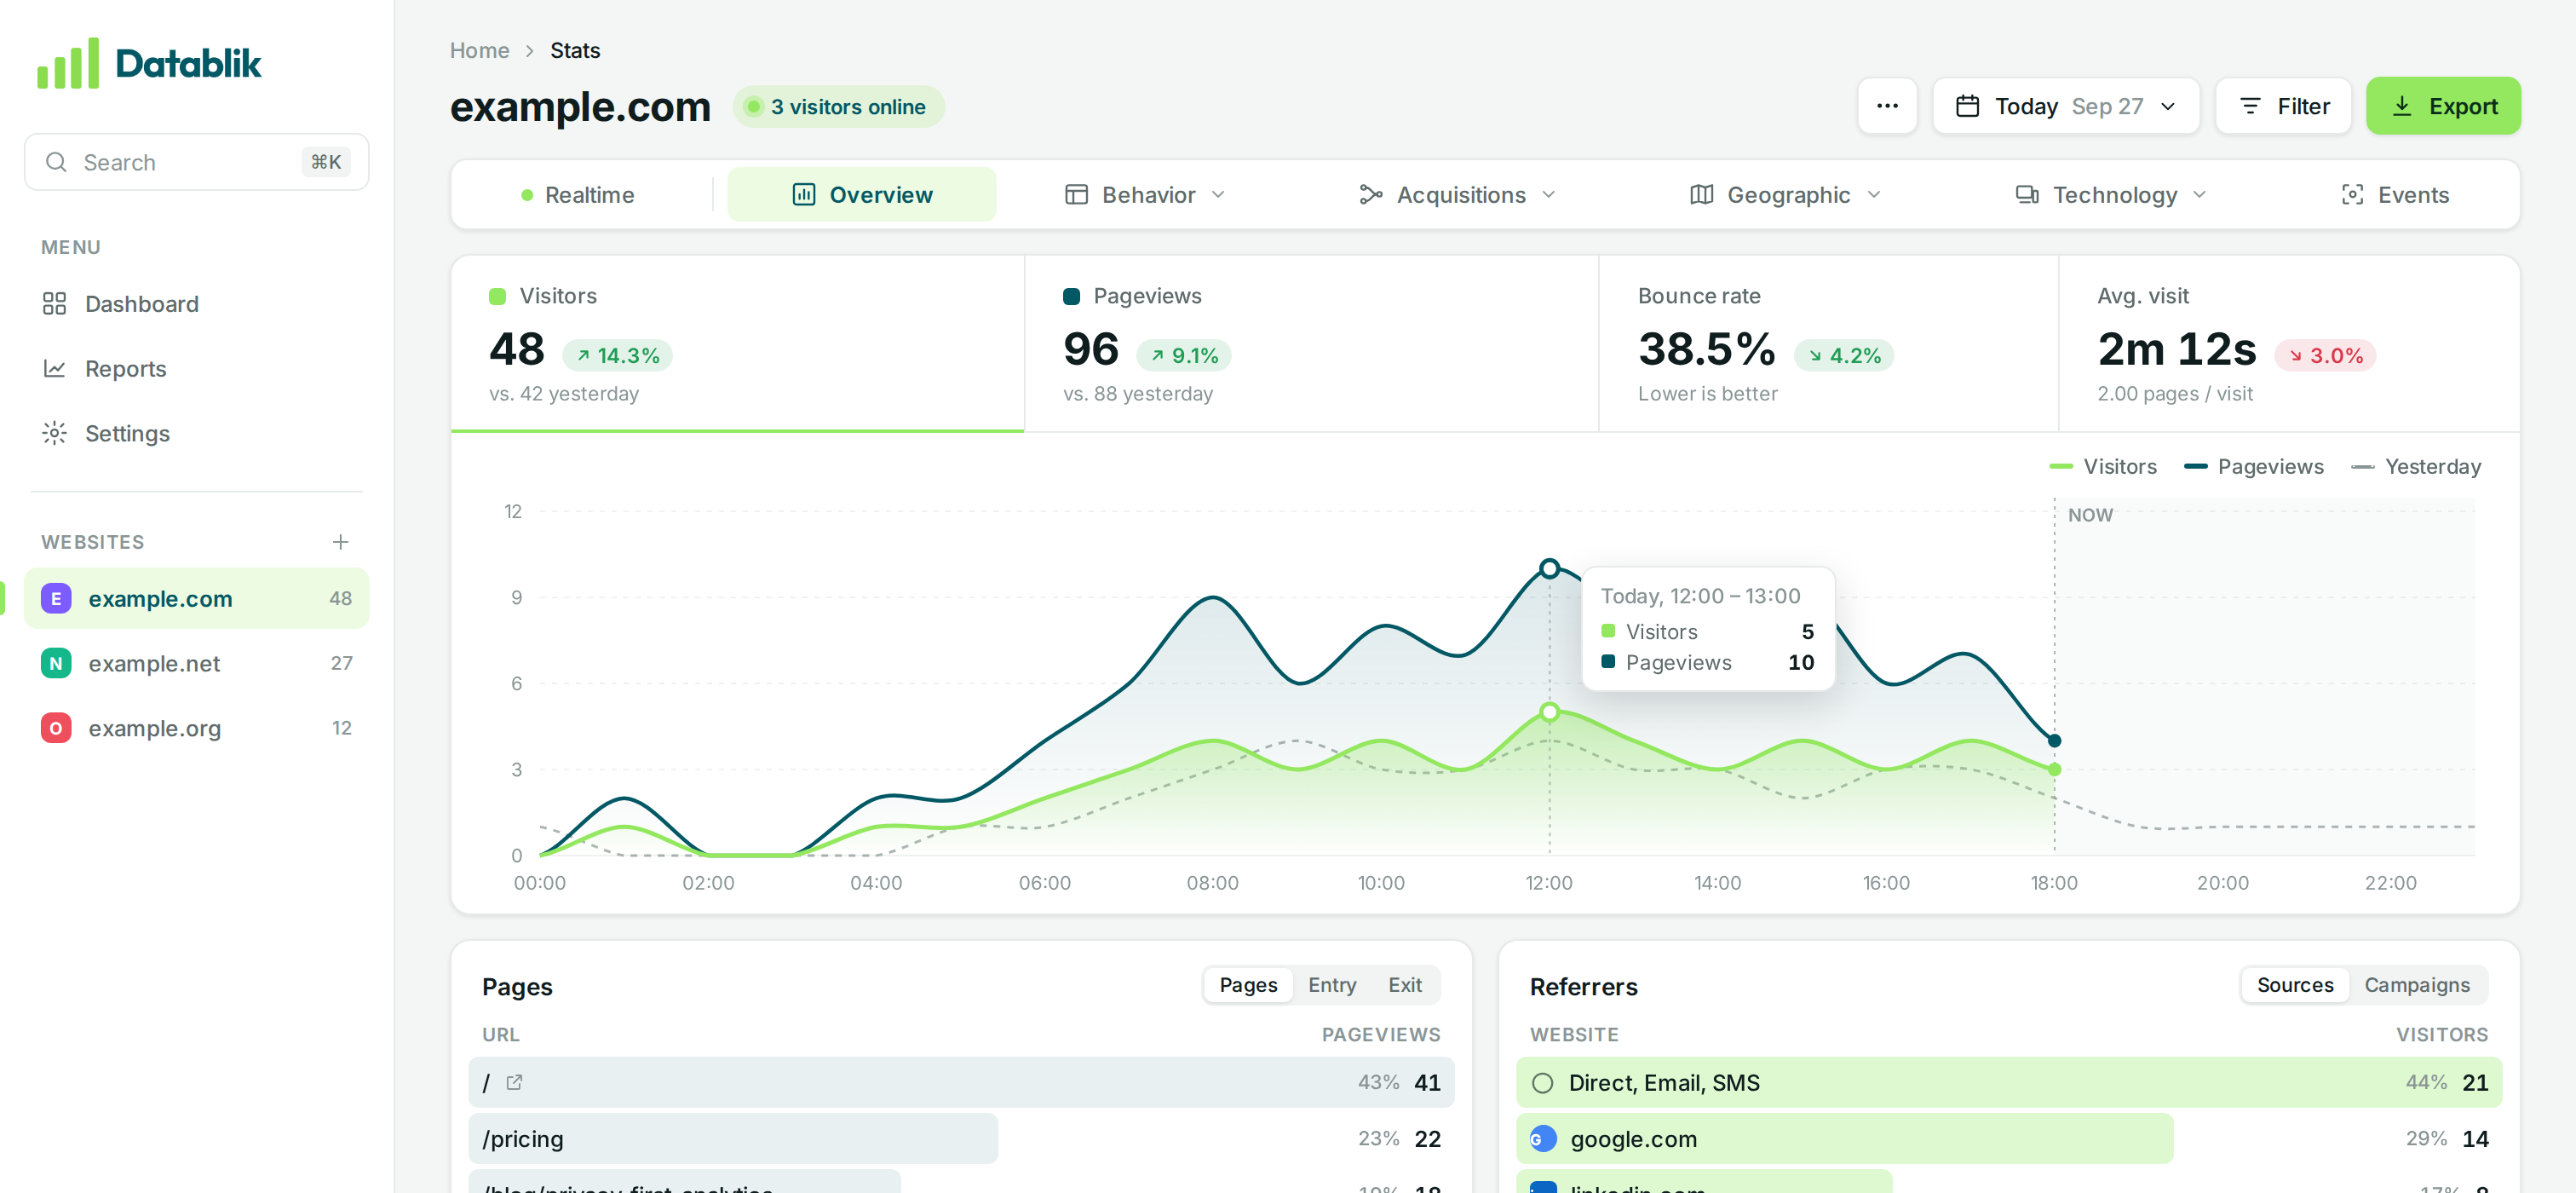Open the Events tab

pos(2395,195)
